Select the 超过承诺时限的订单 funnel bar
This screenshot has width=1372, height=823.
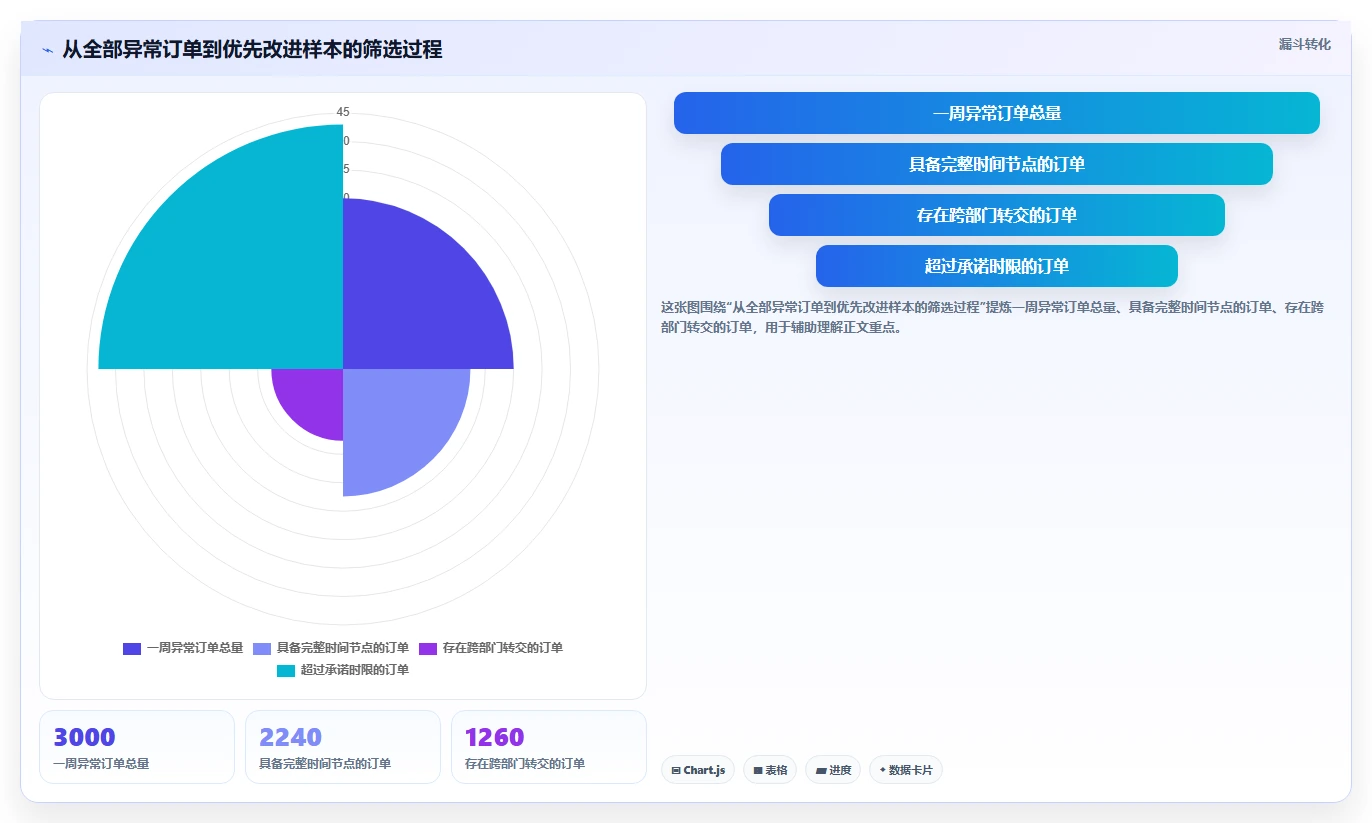coord(997,266)
